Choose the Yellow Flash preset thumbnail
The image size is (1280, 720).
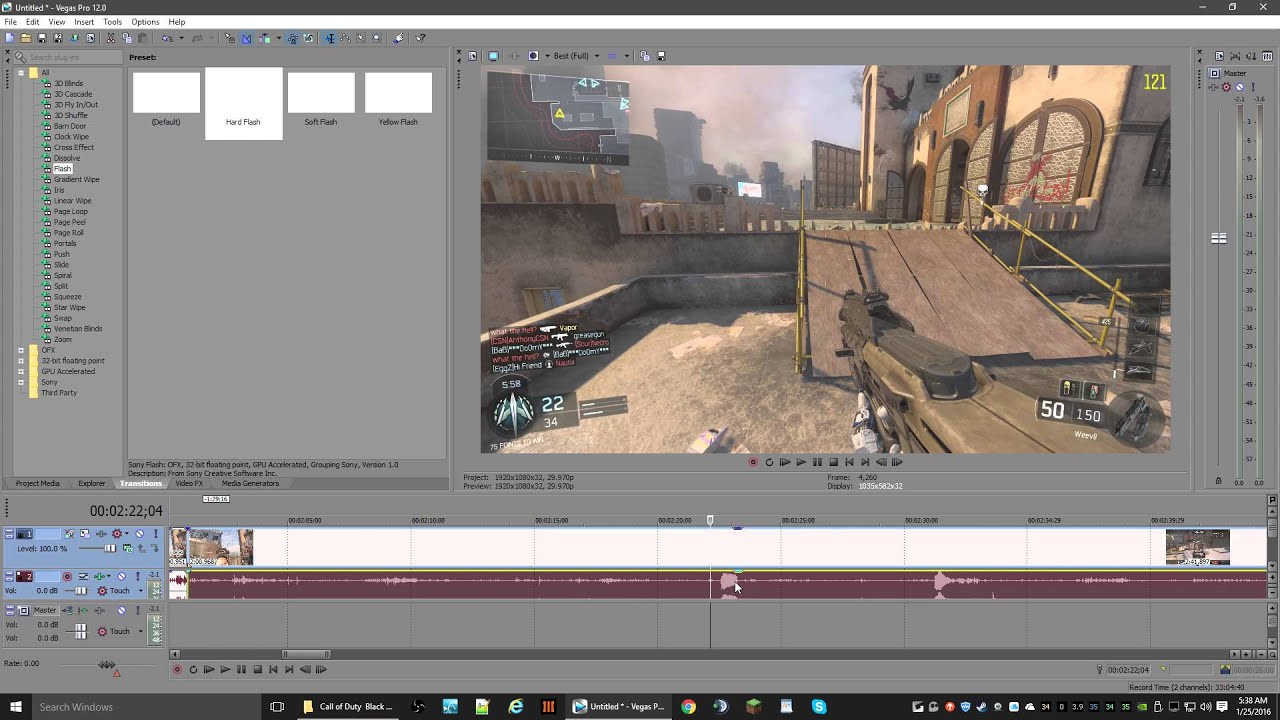click(398, 93)
